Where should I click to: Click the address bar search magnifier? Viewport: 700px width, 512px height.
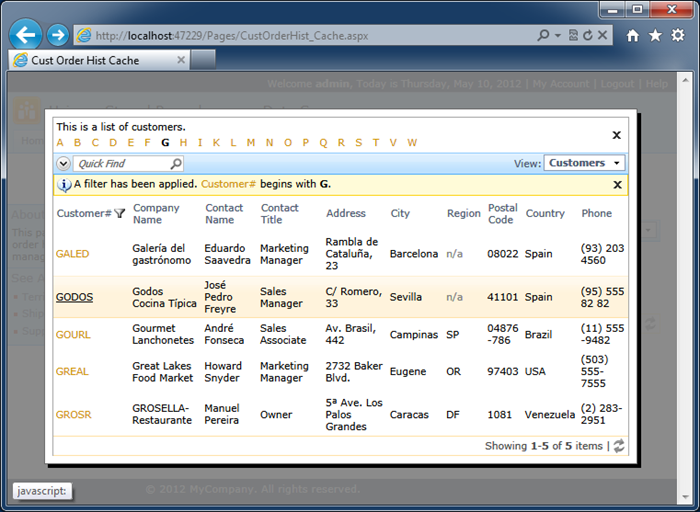click(x=543, y=35)
